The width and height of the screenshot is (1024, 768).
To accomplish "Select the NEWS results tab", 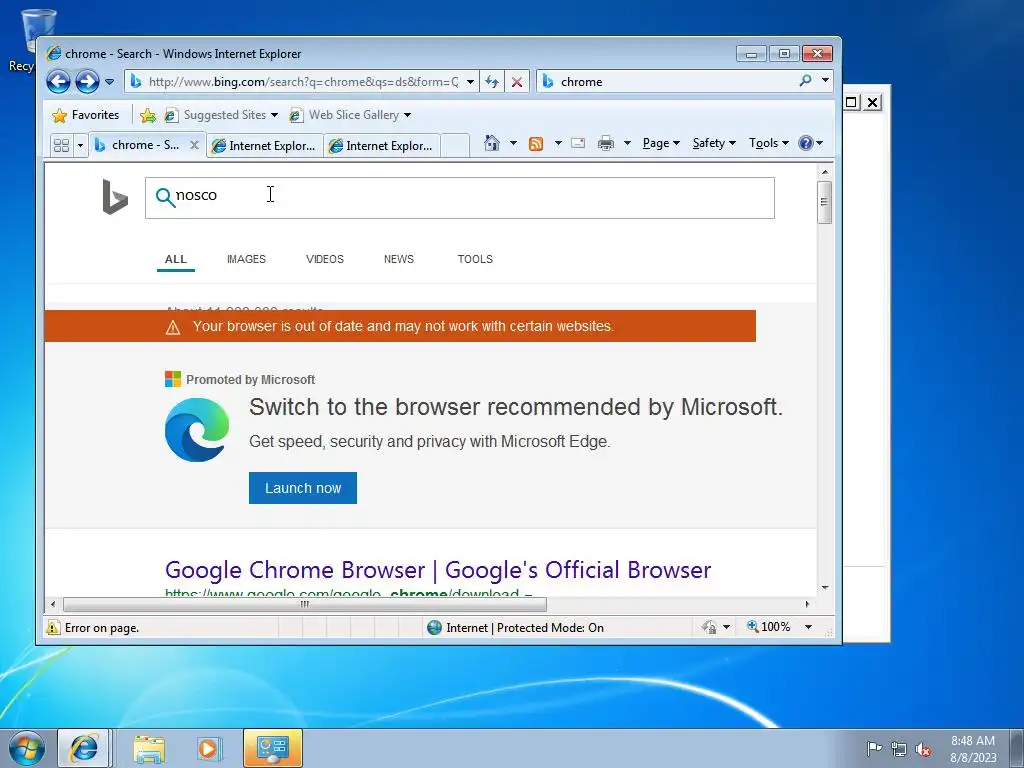I will coord(399,259).
